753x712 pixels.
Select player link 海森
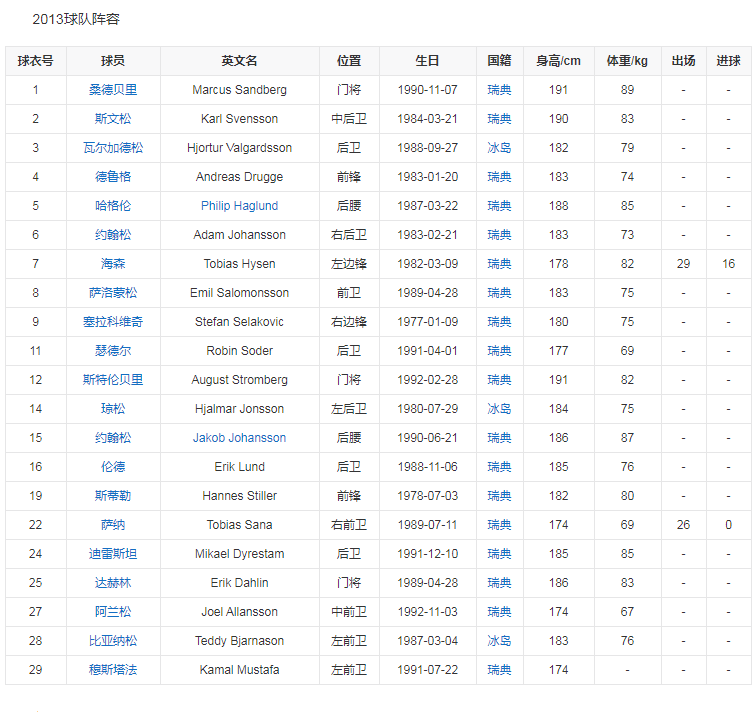[x=113, y=264]
